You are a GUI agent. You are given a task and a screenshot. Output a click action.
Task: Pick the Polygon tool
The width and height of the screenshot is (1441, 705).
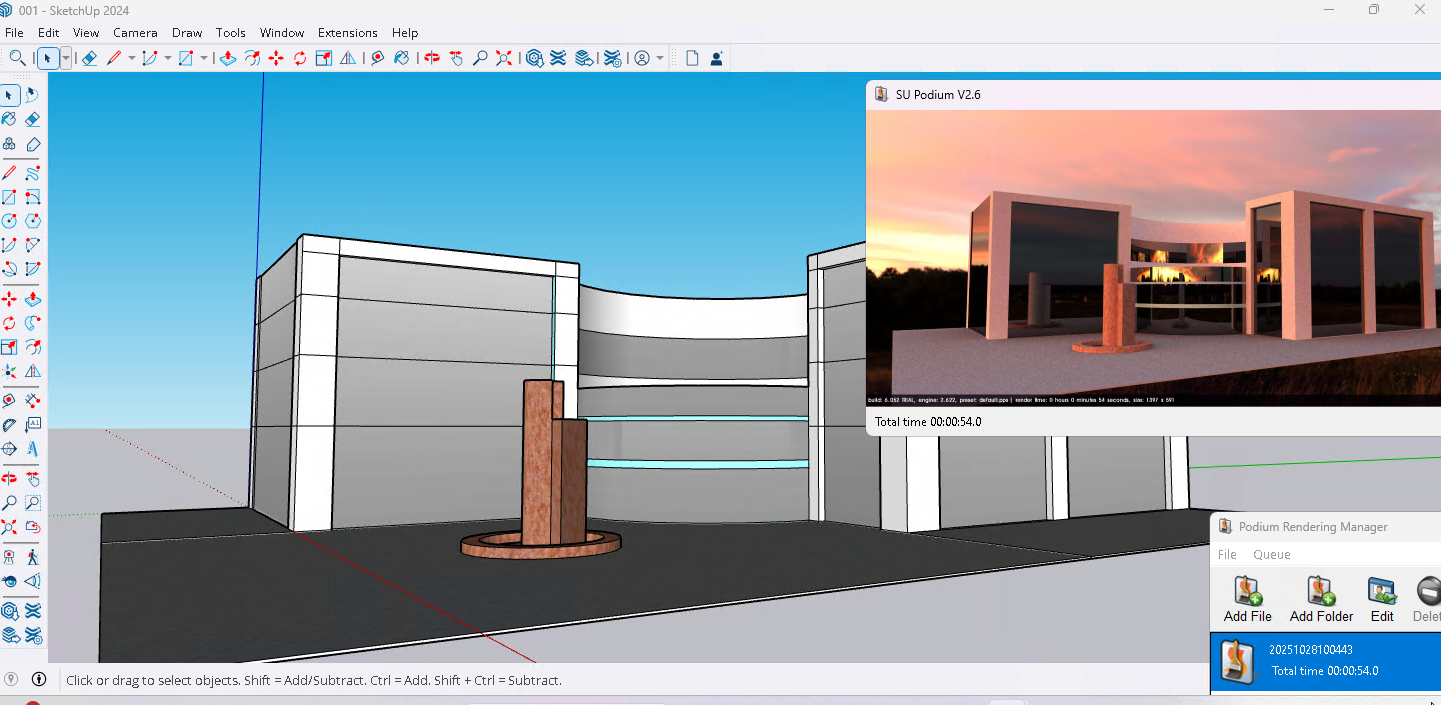(33, 221)
